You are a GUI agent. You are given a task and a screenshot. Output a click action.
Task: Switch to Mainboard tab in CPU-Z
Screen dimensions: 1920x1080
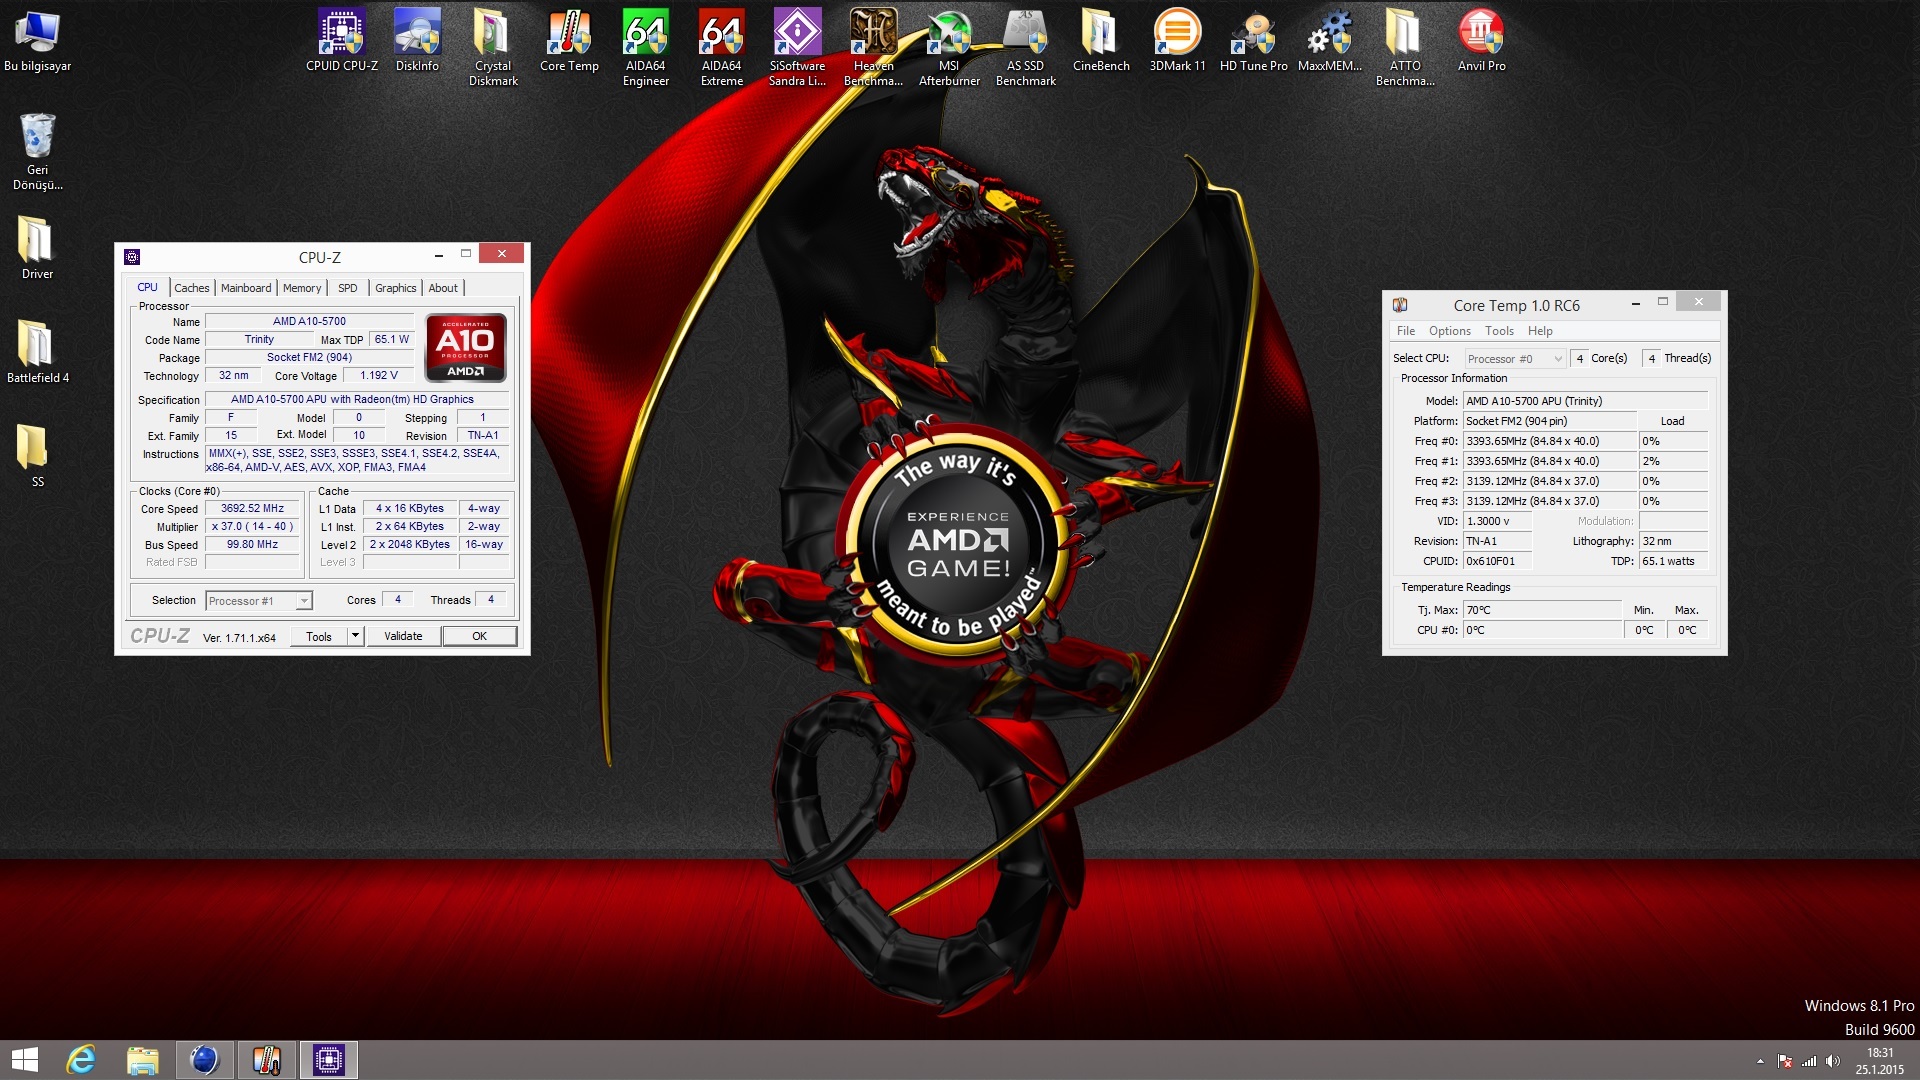click(246, 288)
